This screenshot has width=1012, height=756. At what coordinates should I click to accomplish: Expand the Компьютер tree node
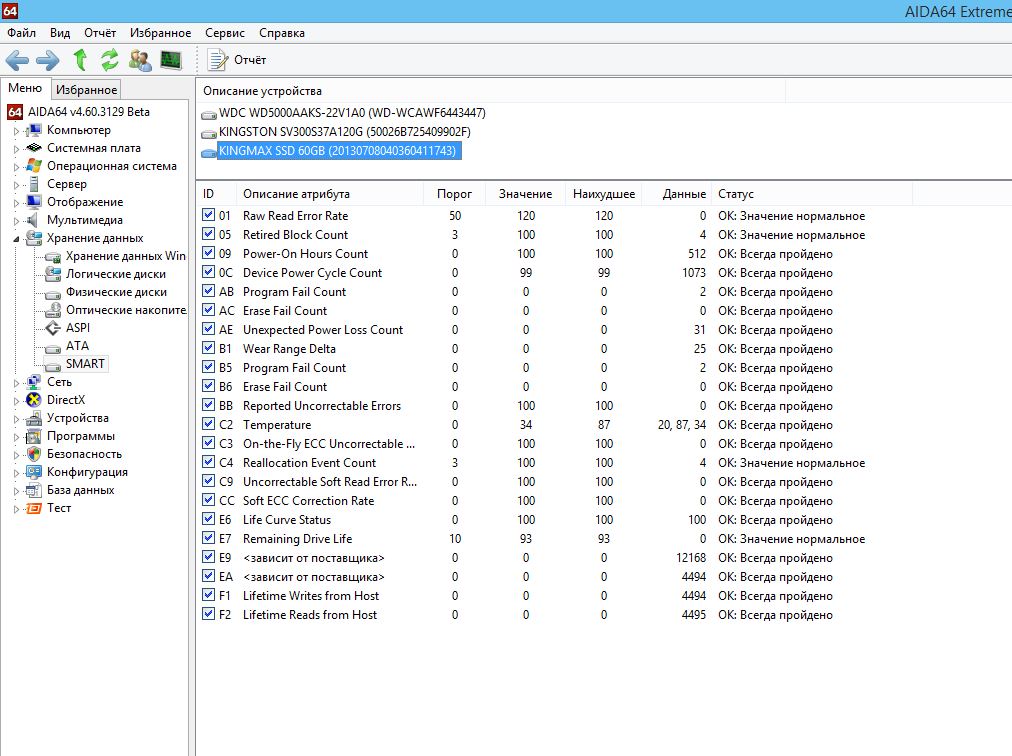(x=16, y=131)
